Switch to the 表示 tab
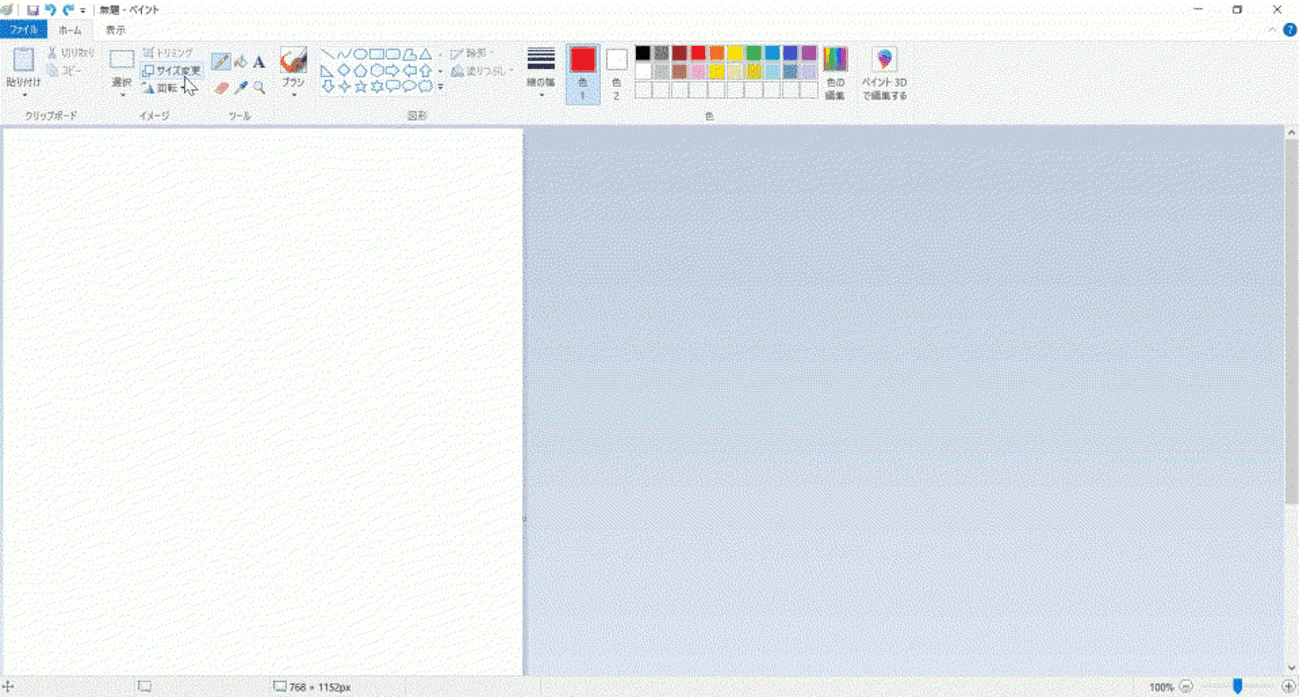 [116, 30]
